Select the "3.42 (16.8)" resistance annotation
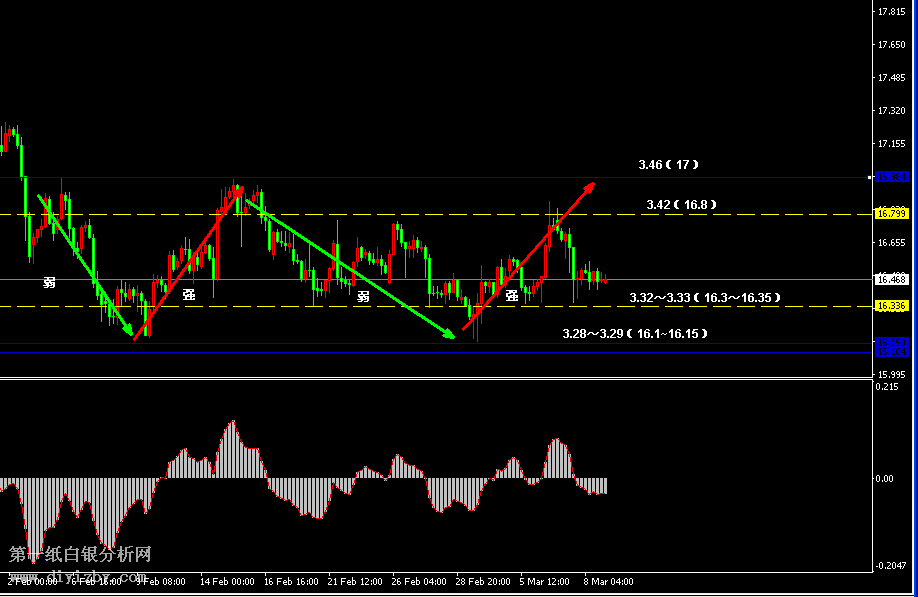This screenshot has height=597, width=918. point(681,204)
